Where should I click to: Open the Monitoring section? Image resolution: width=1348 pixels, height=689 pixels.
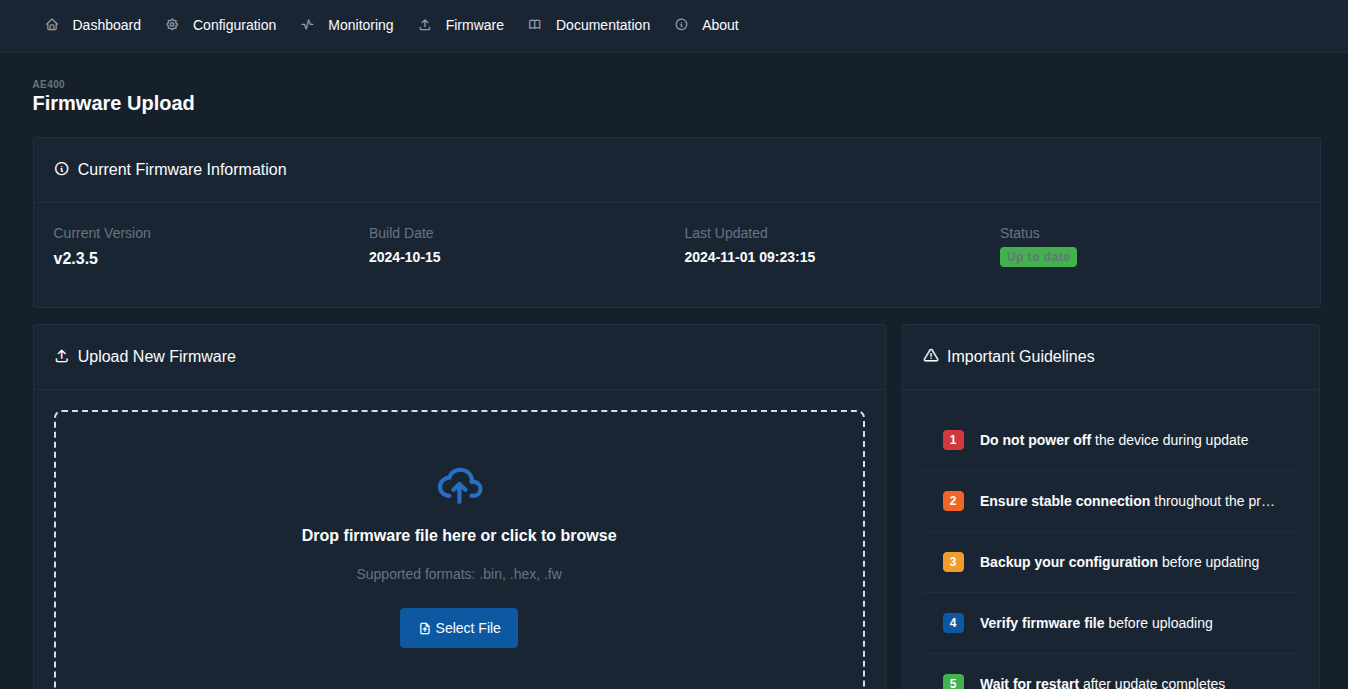[360, 25]
